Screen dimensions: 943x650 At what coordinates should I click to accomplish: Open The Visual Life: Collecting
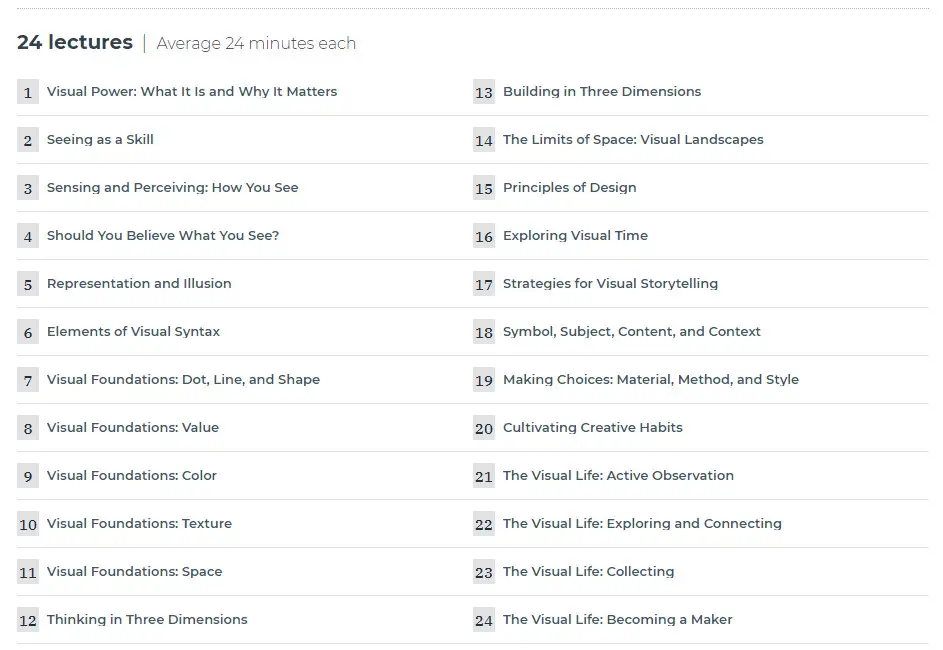tap(589, 572)
